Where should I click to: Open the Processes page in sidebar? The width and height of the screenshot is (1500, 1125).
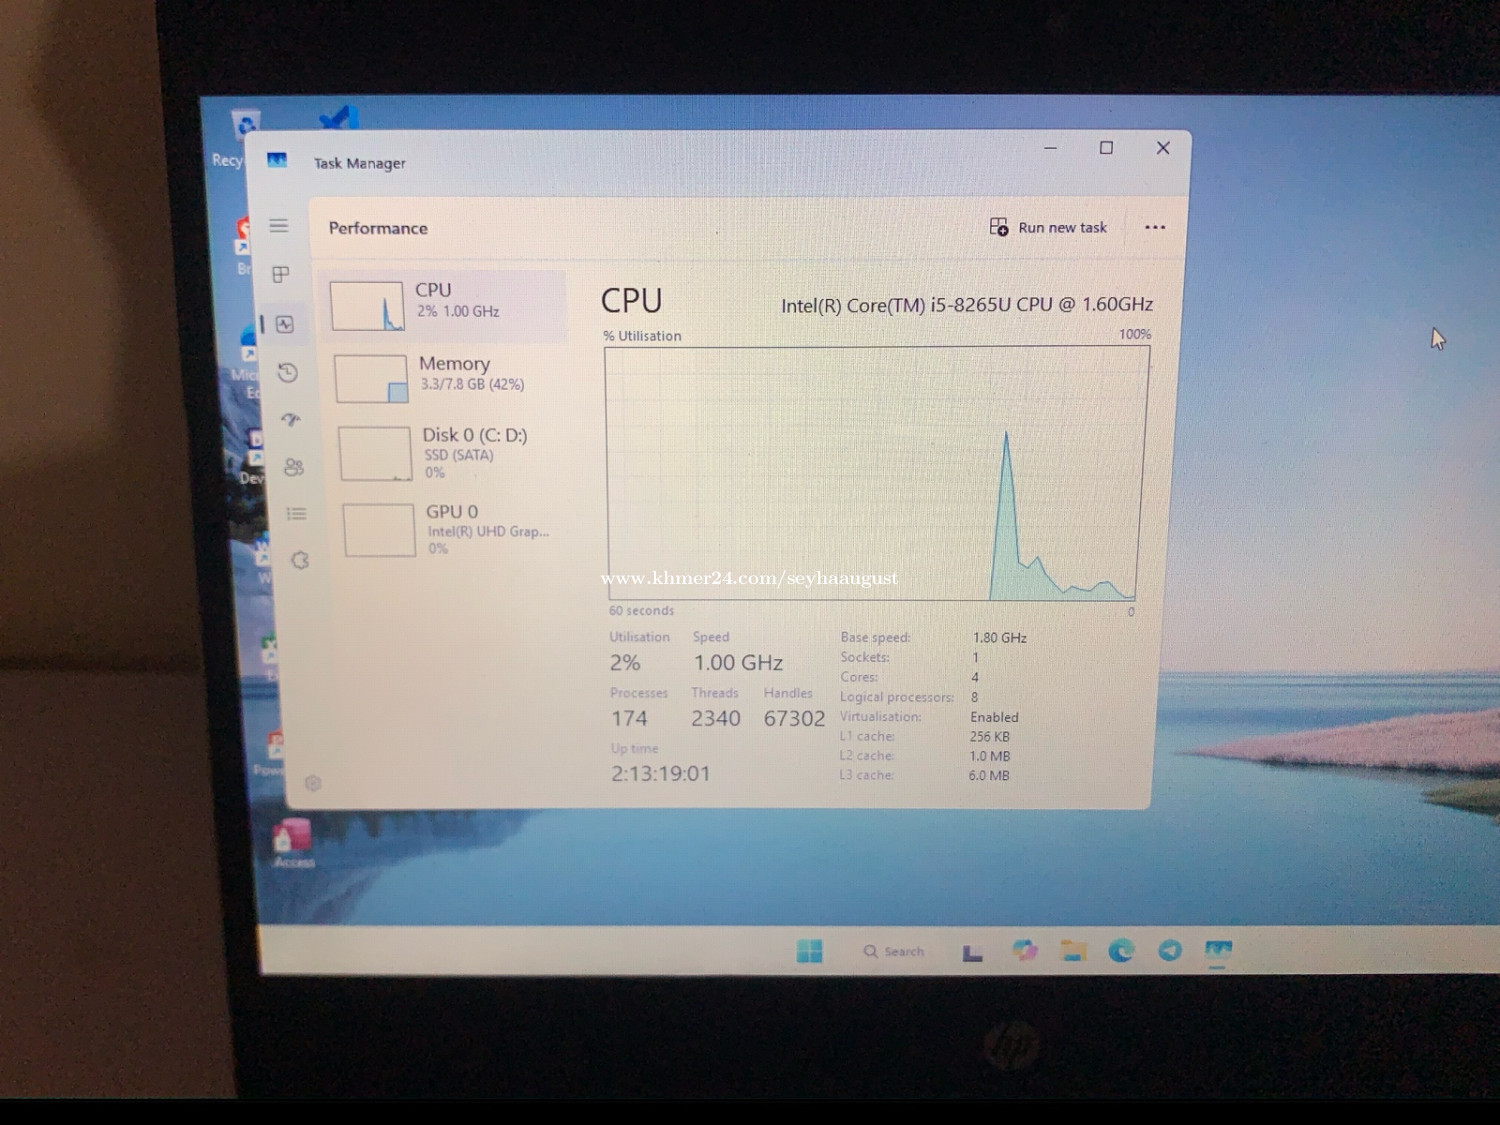pyautogui.click(x=281, y=274)
